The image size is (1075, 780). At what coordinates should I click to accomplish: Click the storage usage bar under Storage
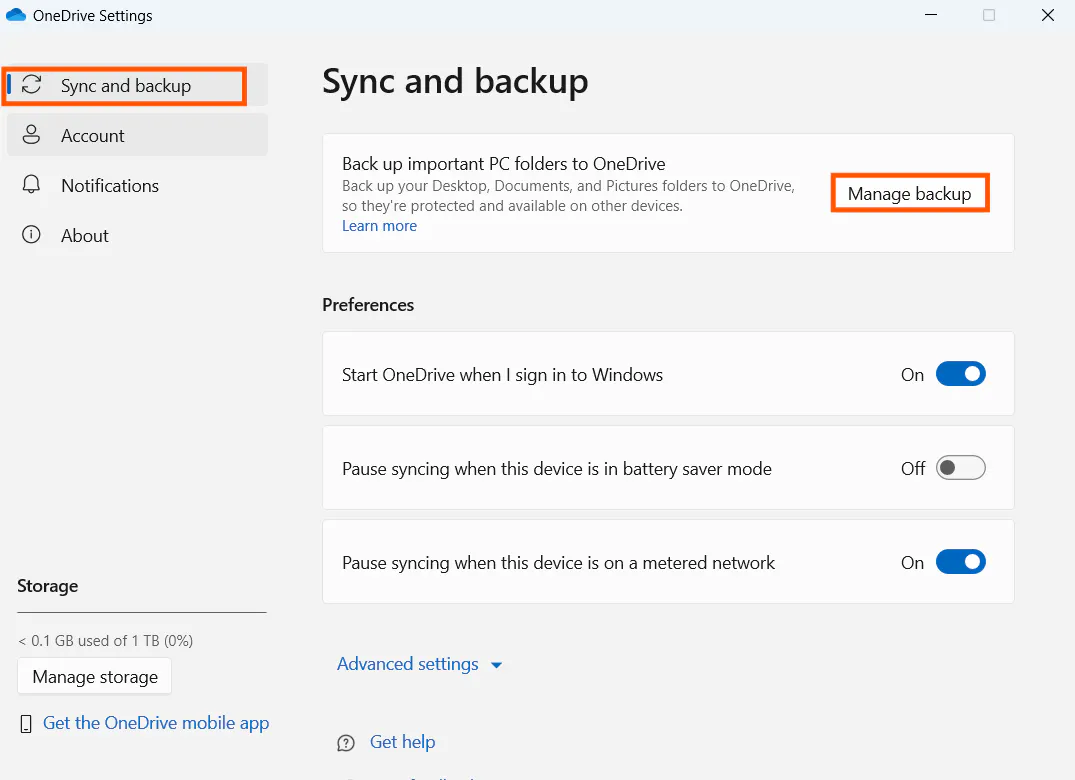(x=141, y=610)
